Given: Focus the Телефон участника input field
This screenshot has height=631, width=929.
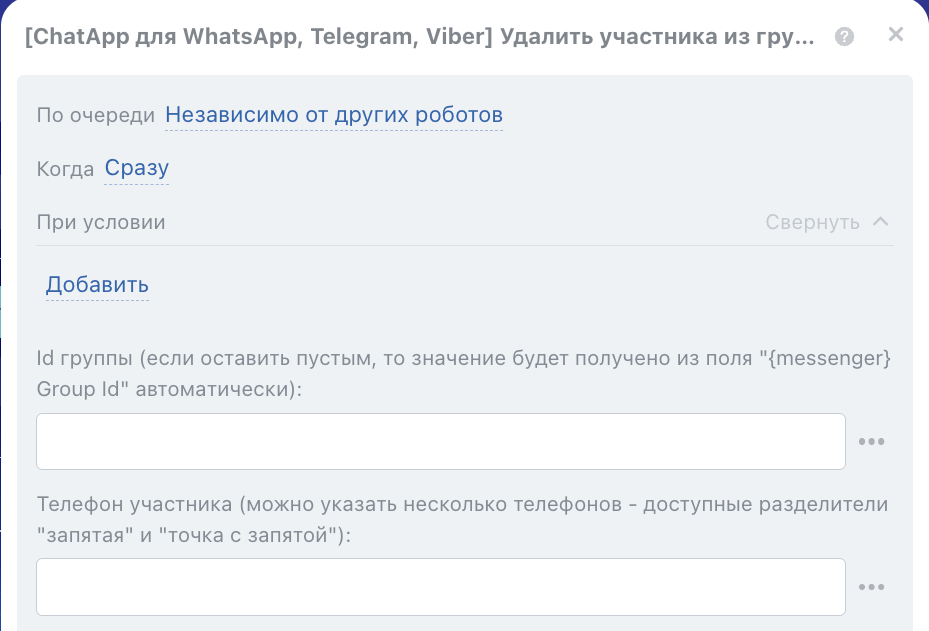Looking at the screenshot, I should tap(441, 587).
